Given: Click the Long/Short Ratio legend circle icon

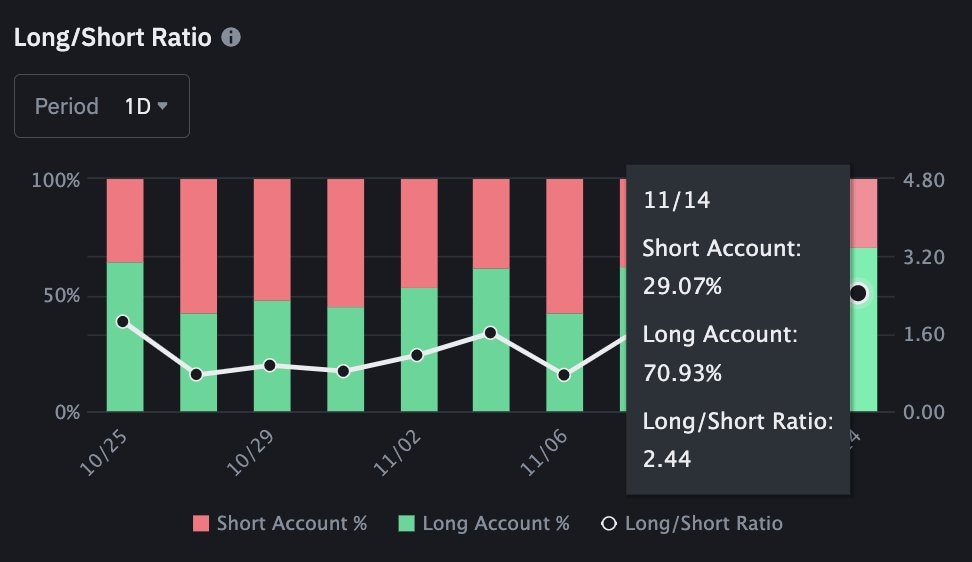Looking at the screenshot, I should click(609, 523).
